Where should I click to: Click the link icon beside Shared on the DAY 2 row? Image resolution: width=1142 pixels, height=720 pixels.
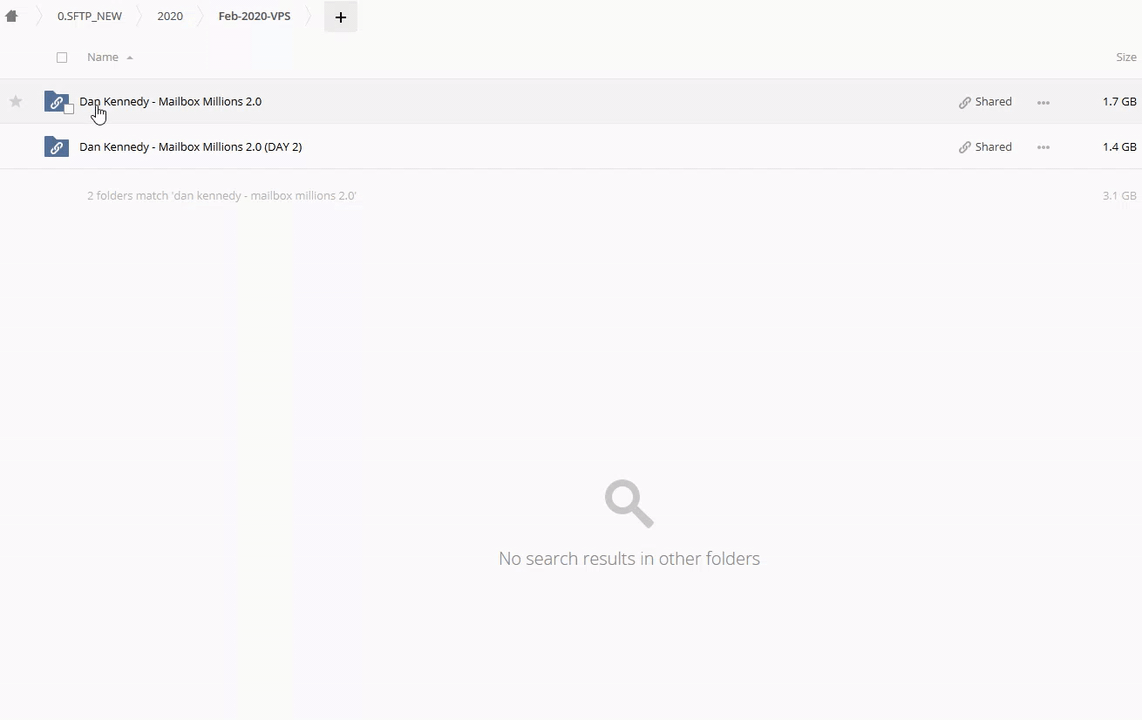(x=964, y=147)
